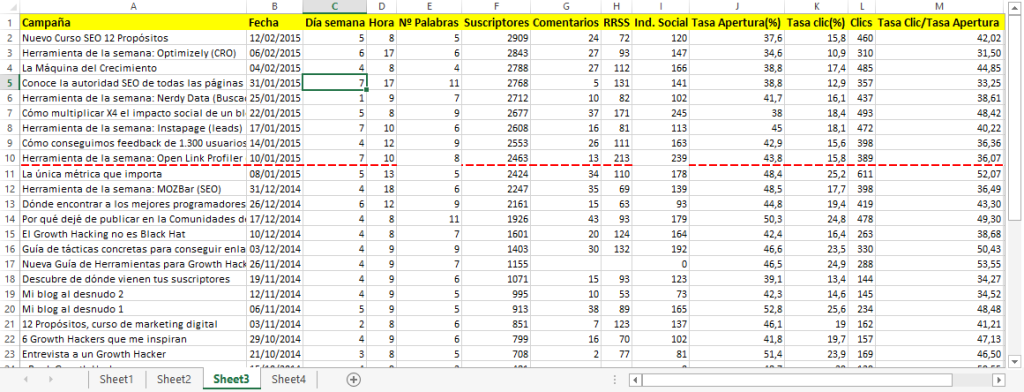Screen dimensions: 1024x392
Task: Select subscribers cell 2909
Action: click(496, 38)
